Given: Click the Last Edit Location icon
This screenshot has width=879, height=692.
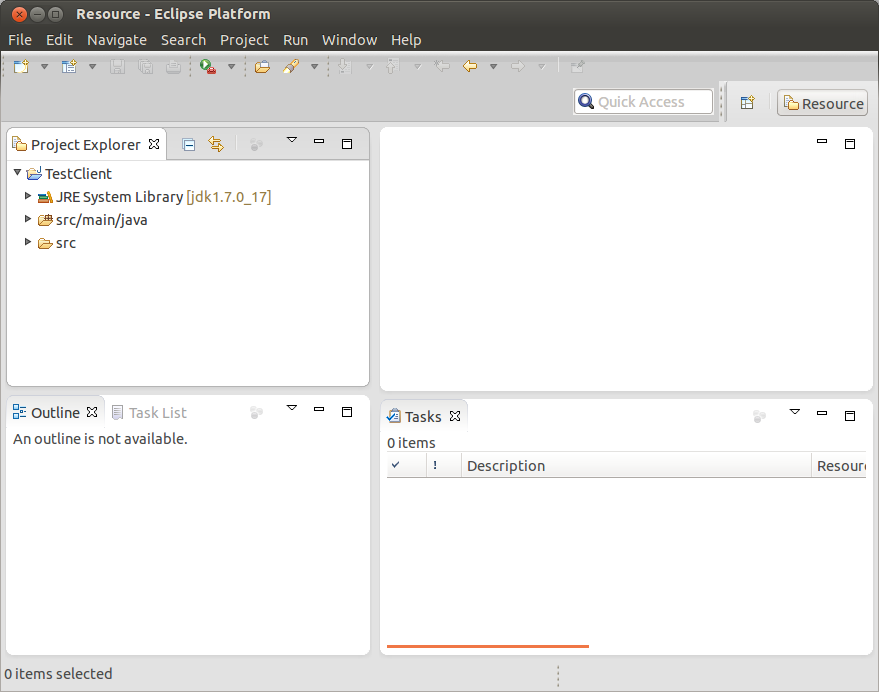Looking at the screenshot, I should [442, 67].
